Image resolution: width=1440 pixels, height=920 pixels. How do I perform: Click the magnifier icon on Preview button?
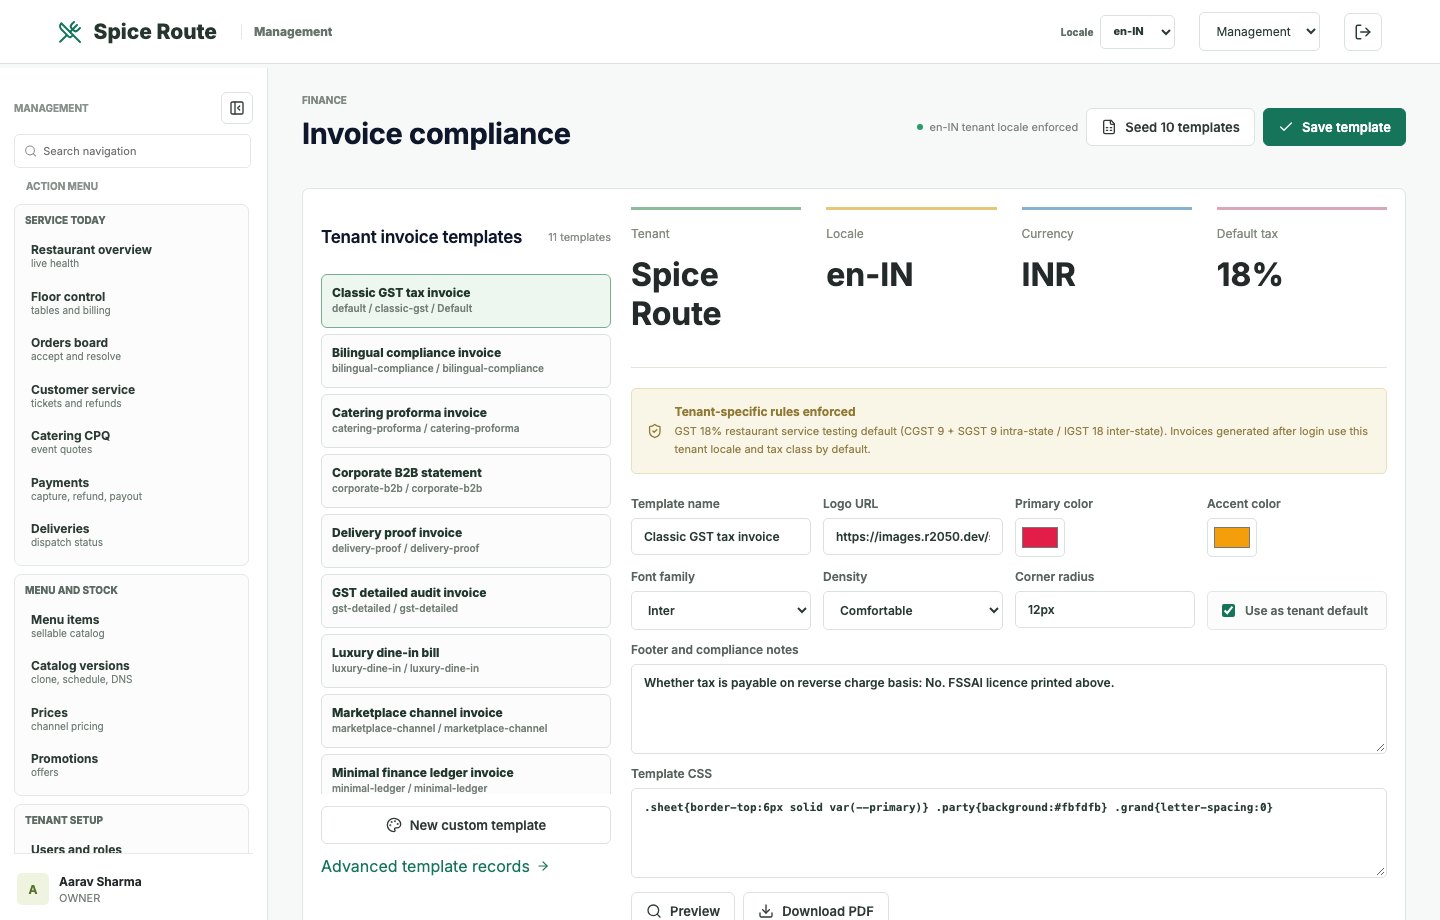coord(654,911)
